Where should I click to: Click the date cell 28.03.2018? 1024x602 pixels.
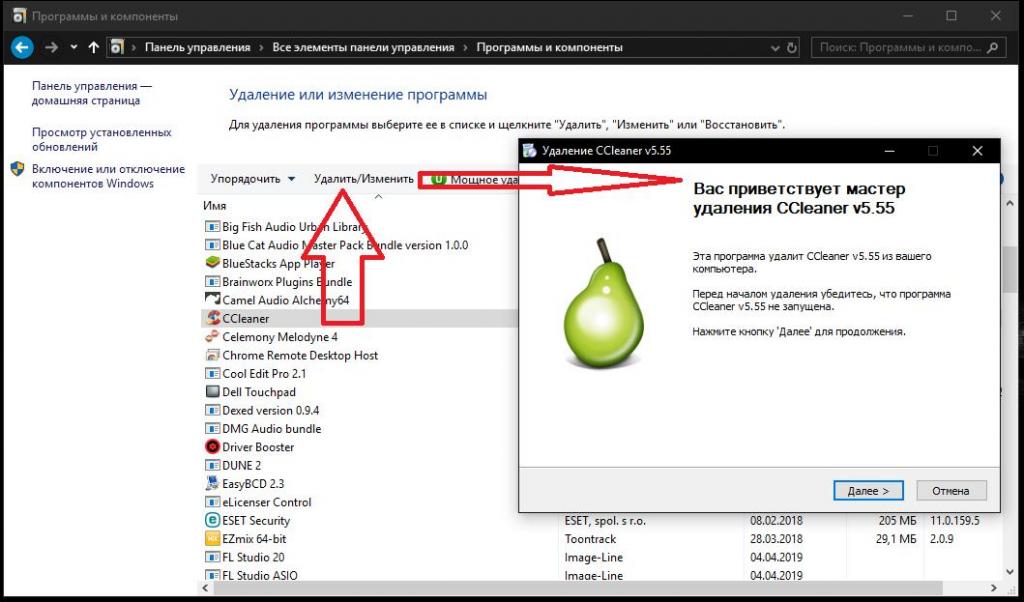tap(776, 539)
